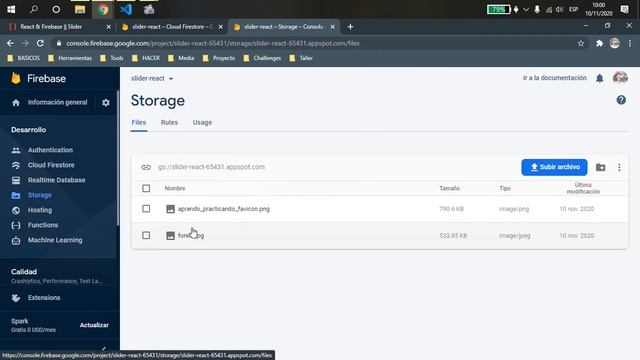Click the Tipo column header
The height and width of the screenshot is (360, 640).
[505, 188]
